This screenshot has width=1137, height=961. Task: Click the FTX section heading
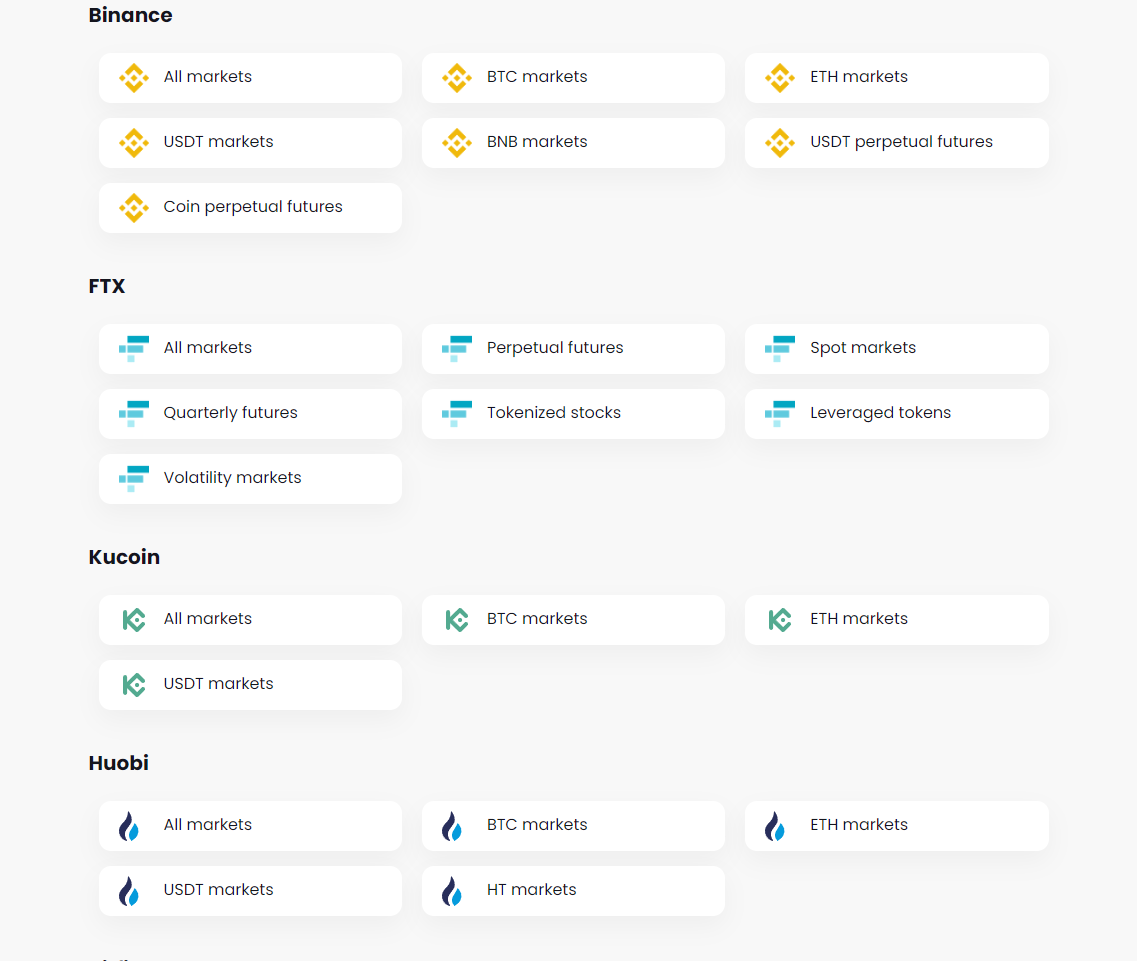pos(107,286)
